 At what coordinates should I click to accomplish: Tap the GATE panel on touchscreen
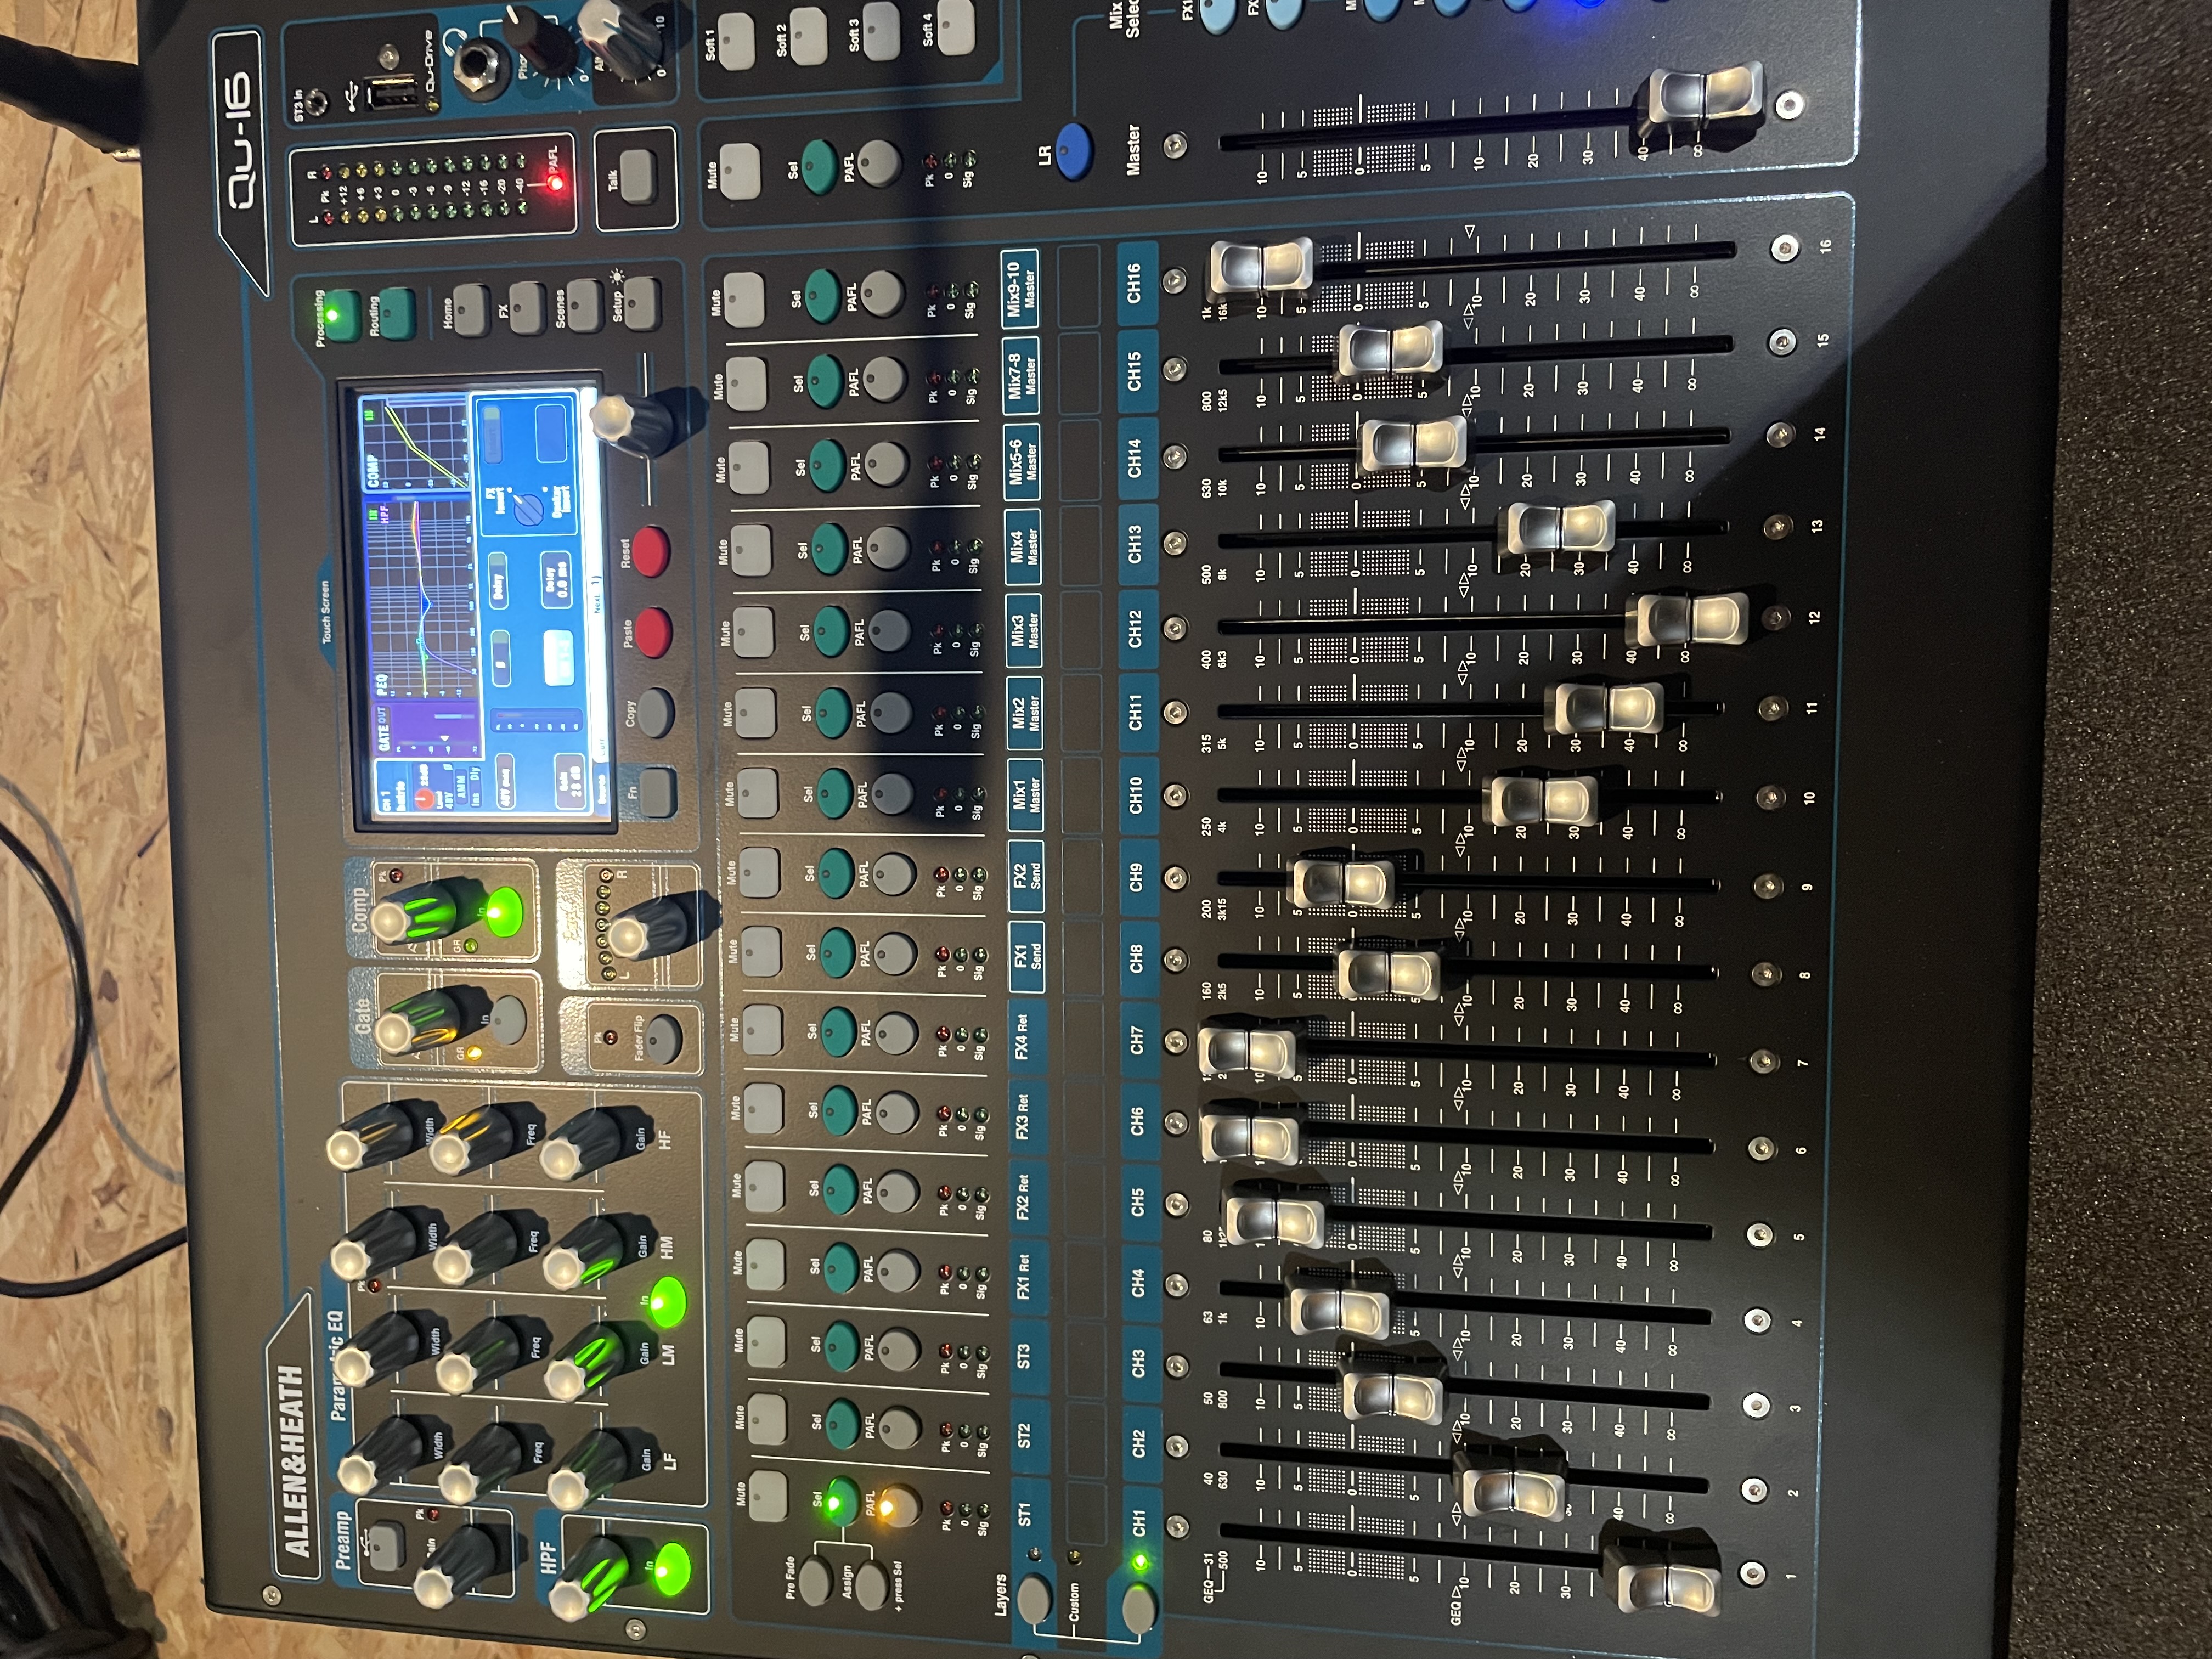click(428, 730)
